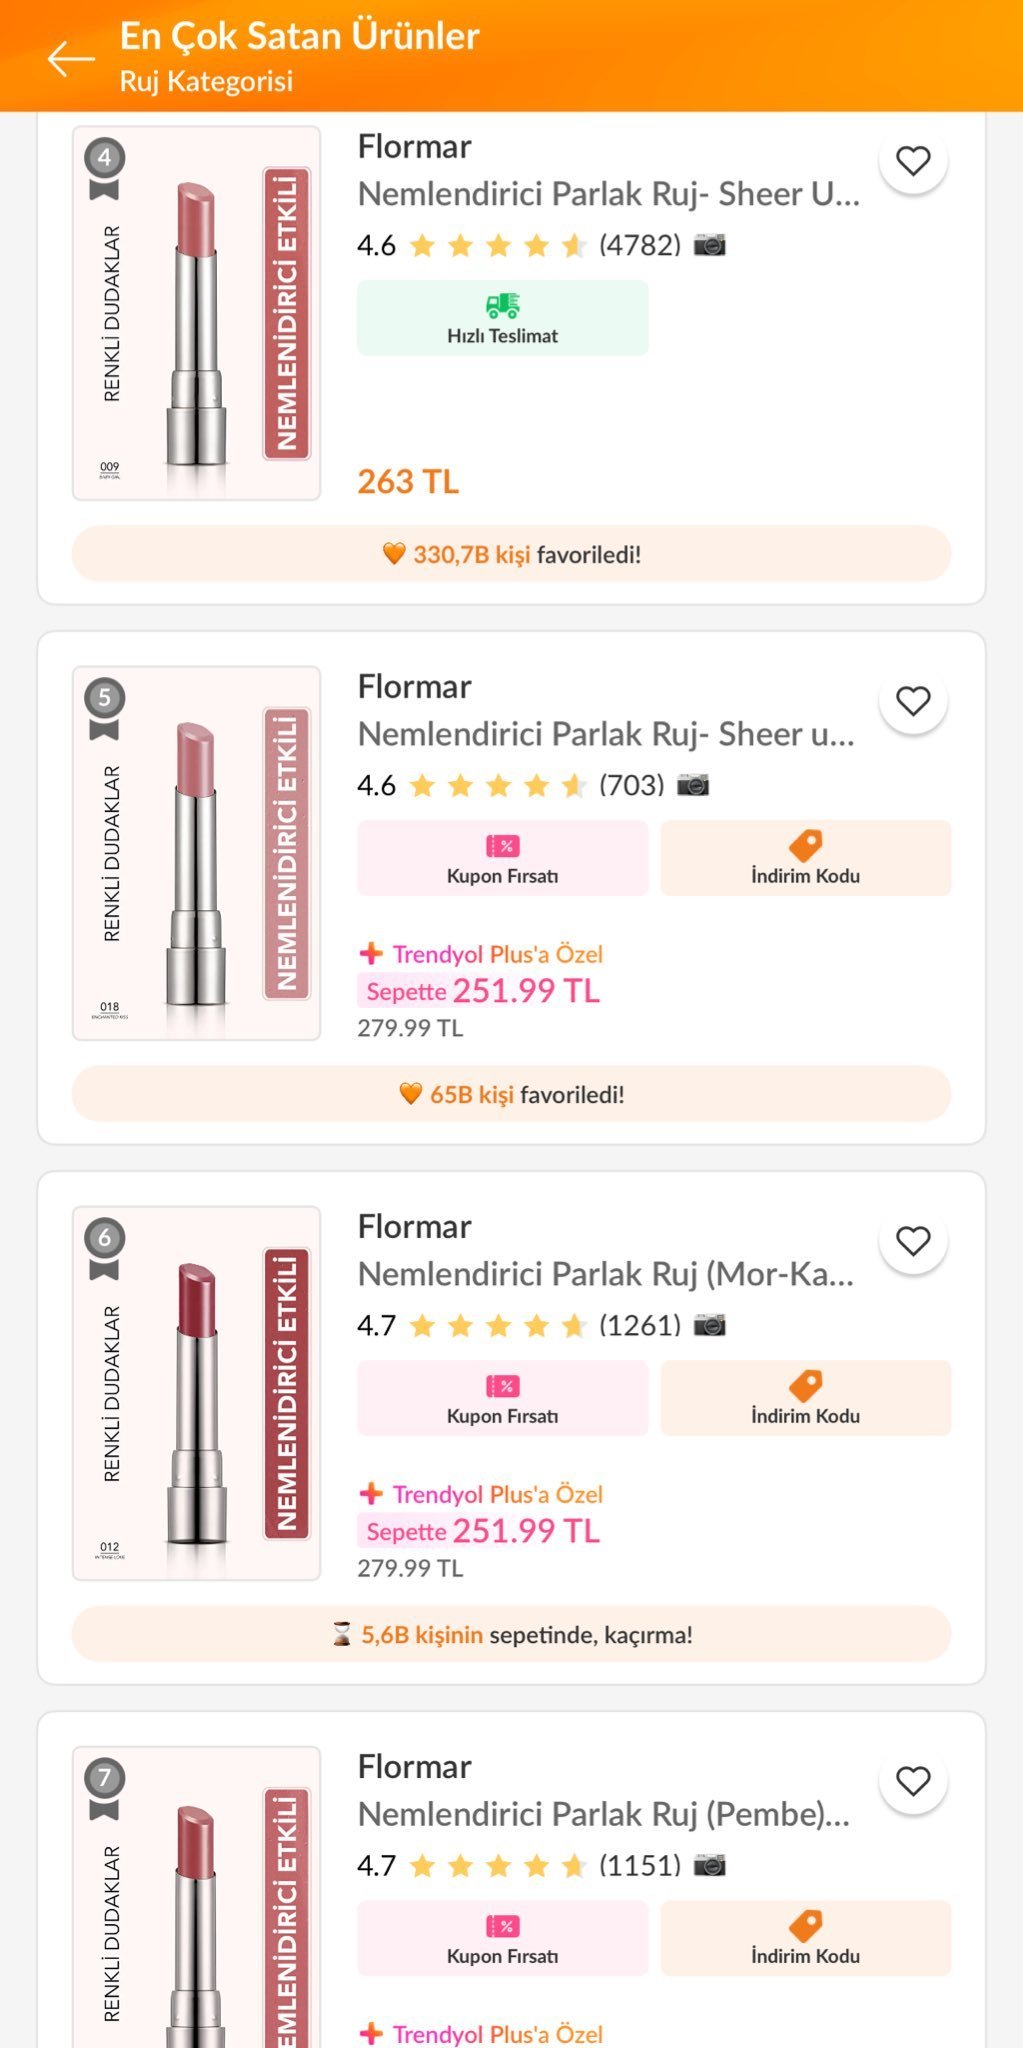
Task: Open rank 4 lipstick product thumbnail
Action: (197, 313)
